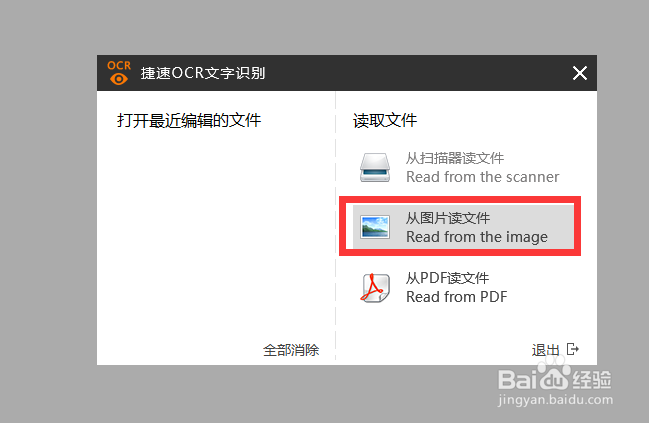The height and width of the screenshot is (423, 649).
Task: Click Read from the scanner text
Action: 482,177
